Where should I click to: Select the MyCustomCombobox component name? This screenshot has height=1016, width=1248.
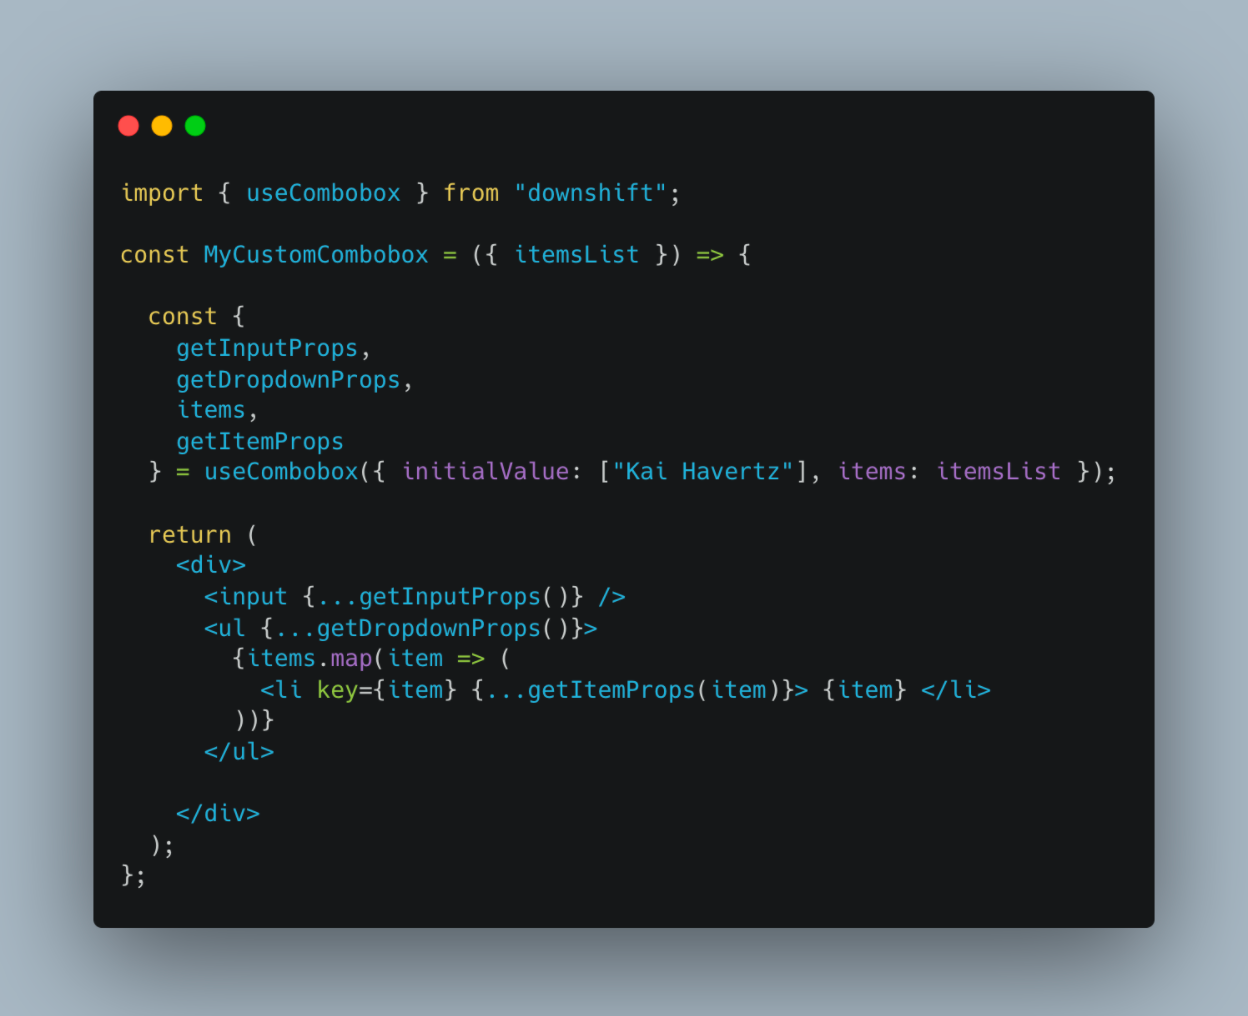click(316, 255)
